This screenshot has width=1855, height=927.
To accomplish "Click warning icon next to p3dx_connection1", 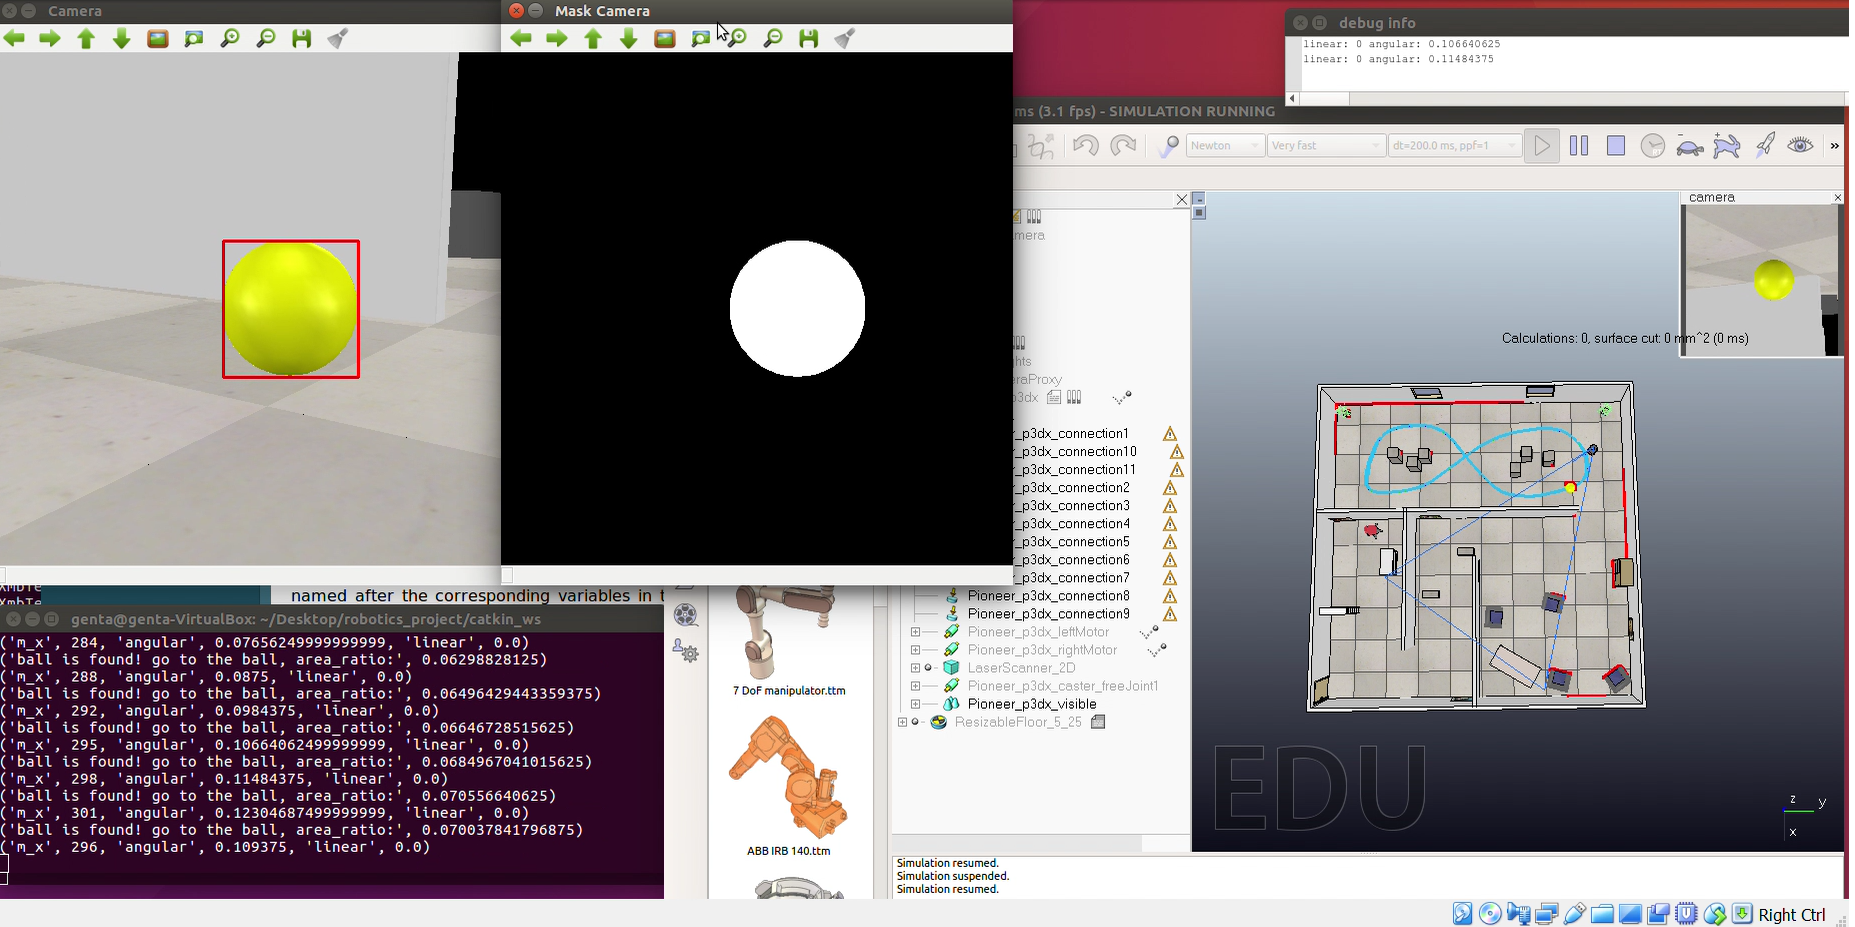I will (x=1170, y=434).
